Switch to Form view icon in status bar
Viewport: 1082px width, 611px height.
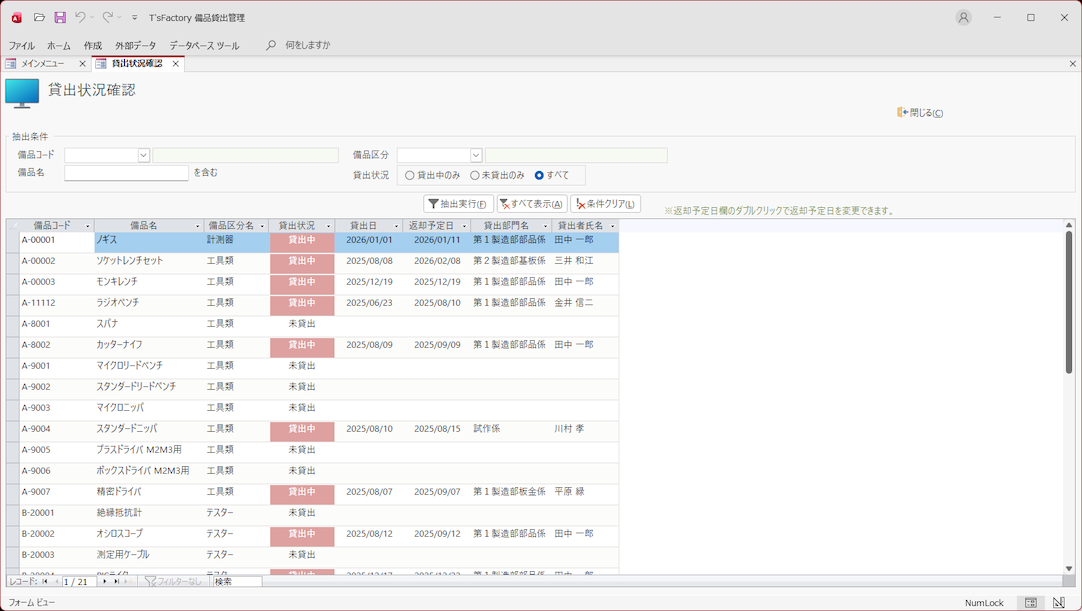1030,603
